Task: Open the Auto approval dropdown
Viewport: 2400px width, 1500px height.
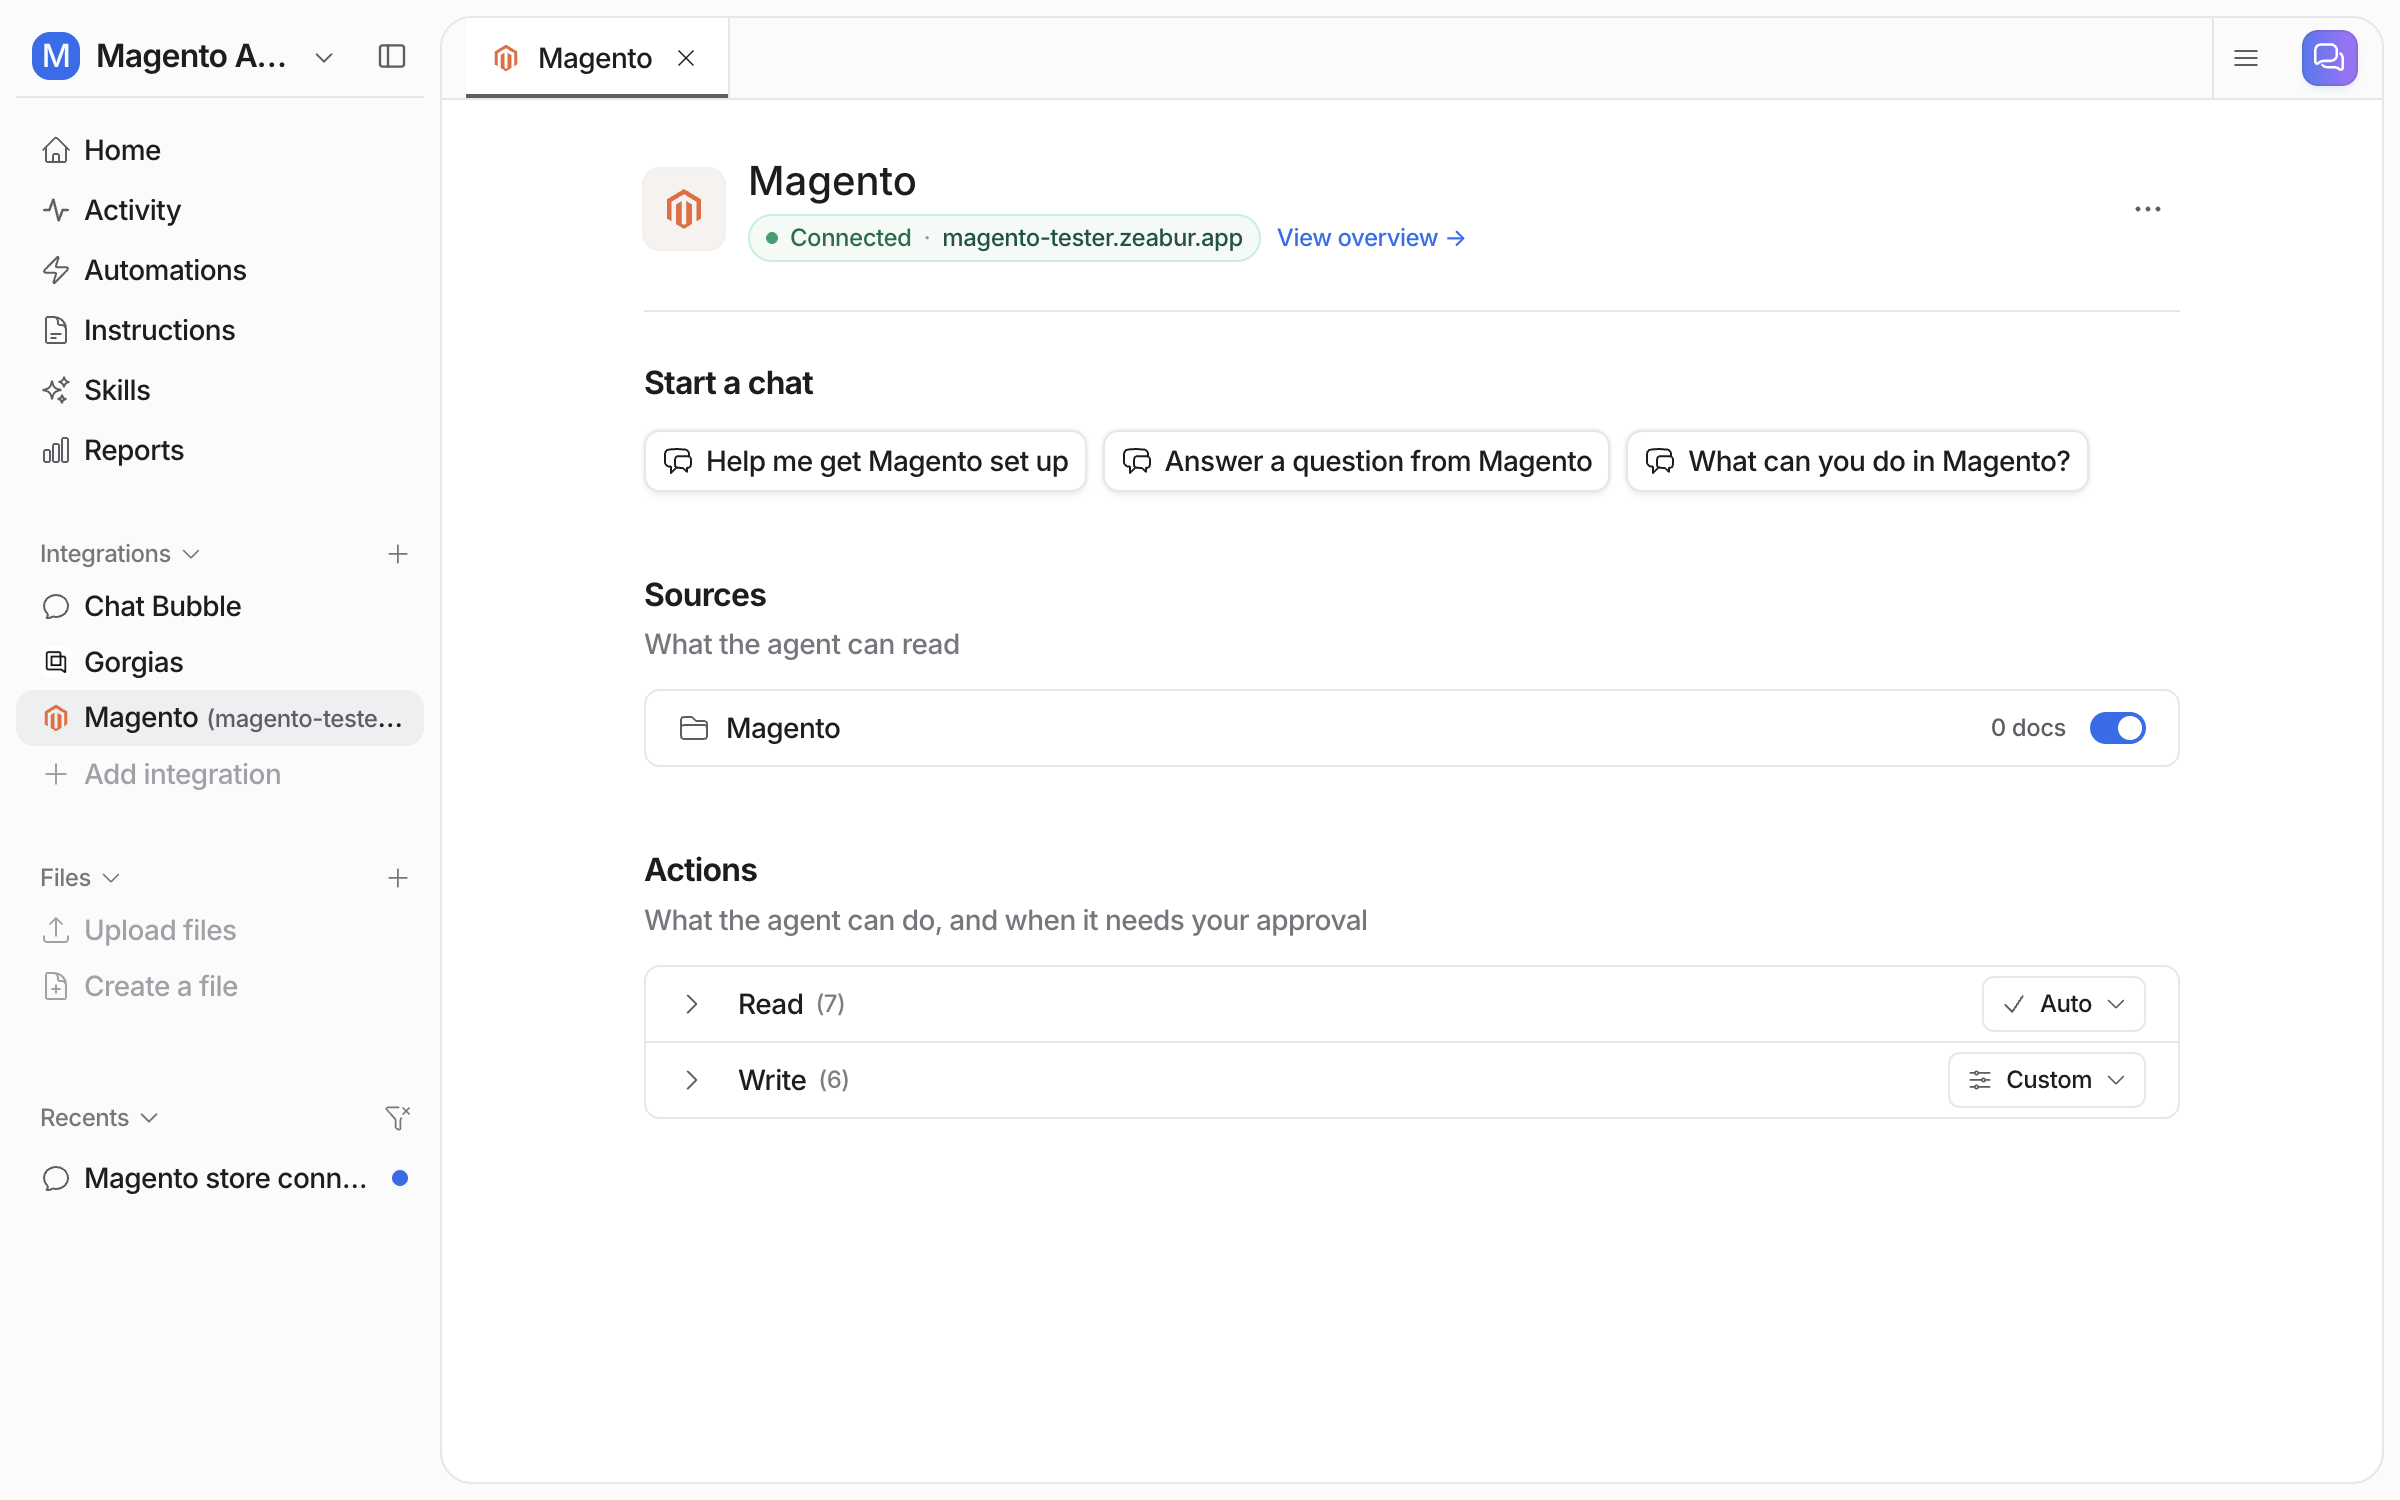Action: [x=2063, y=1004]
